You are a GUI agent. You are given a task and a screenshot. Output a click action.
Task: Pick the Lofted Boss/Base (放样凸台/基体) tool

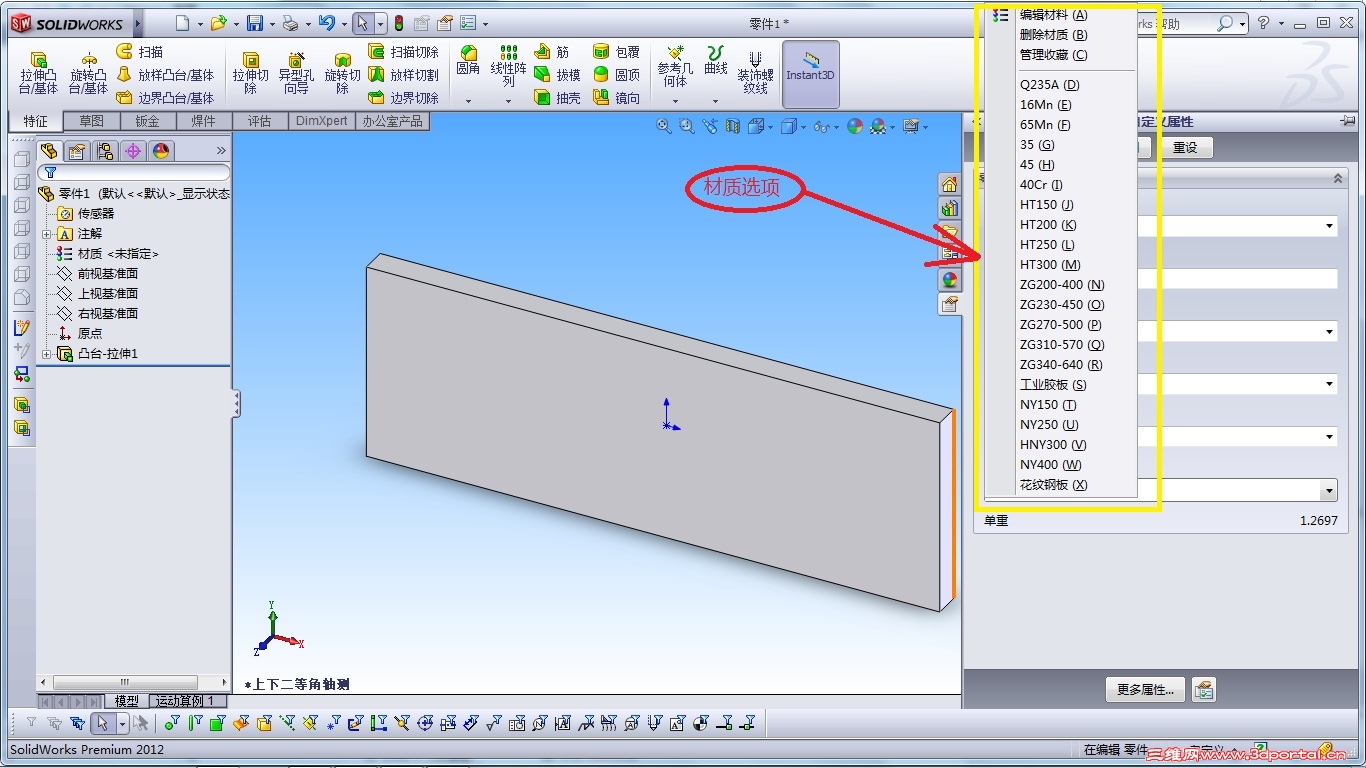point(165,75)
